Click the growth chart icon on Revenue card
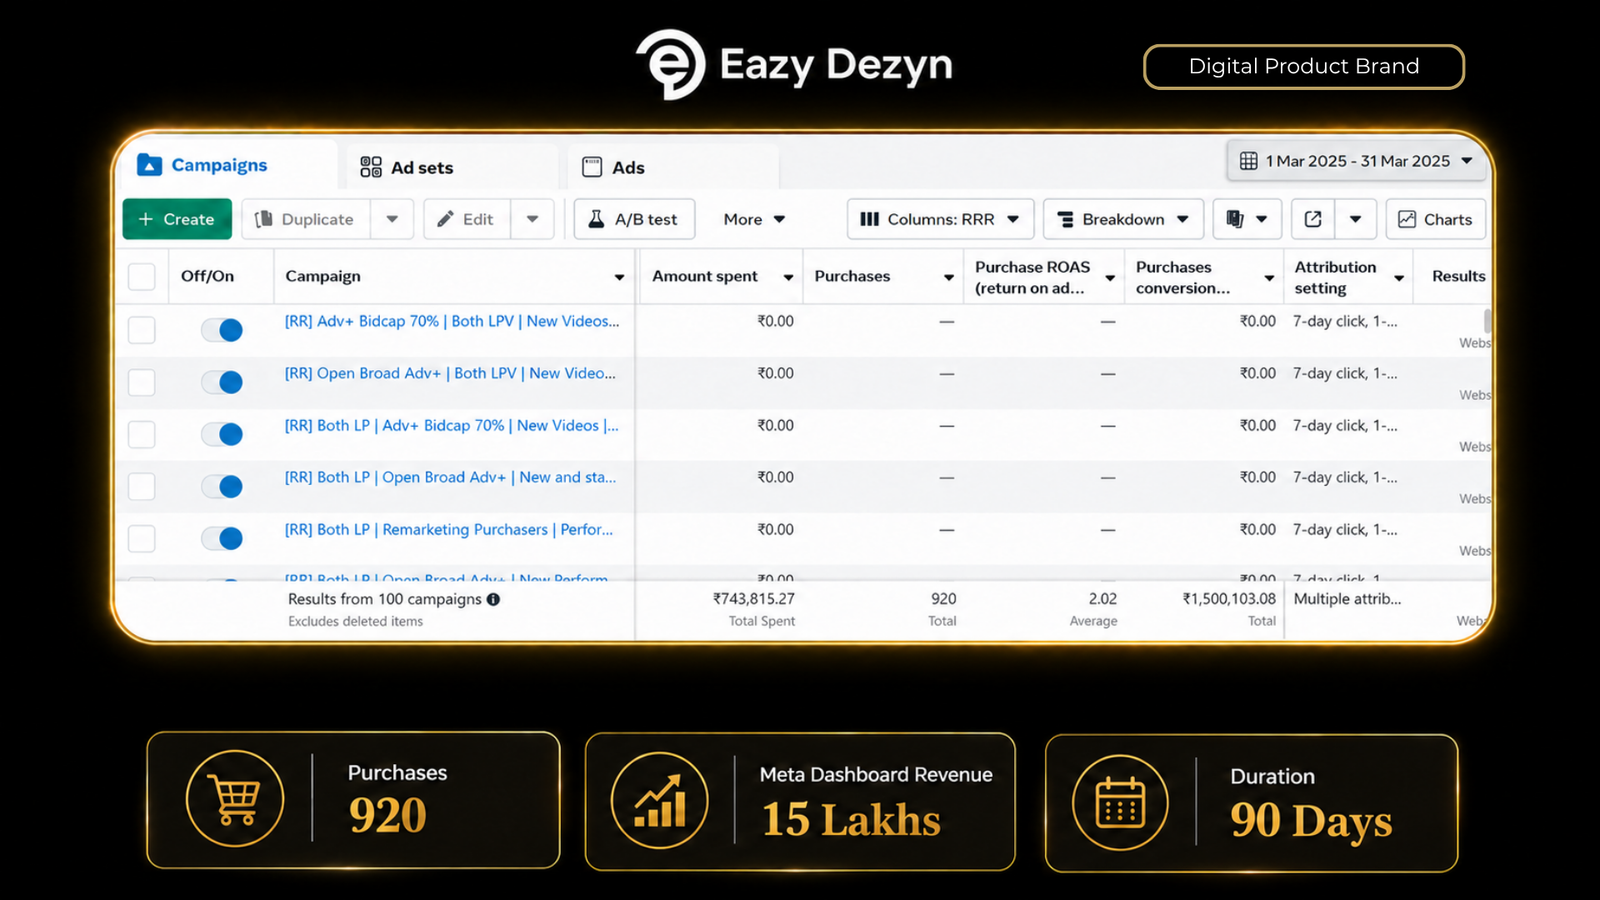The image size is (1600, 900). pos(660,801)
